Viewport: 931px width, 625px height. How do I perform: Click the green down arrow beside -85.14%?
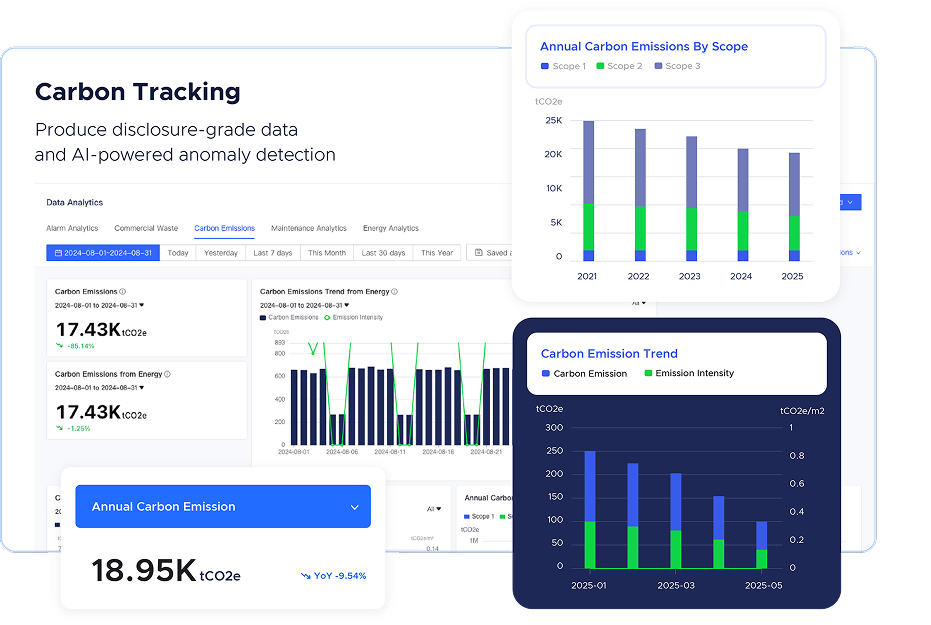(x=59, y=346)
